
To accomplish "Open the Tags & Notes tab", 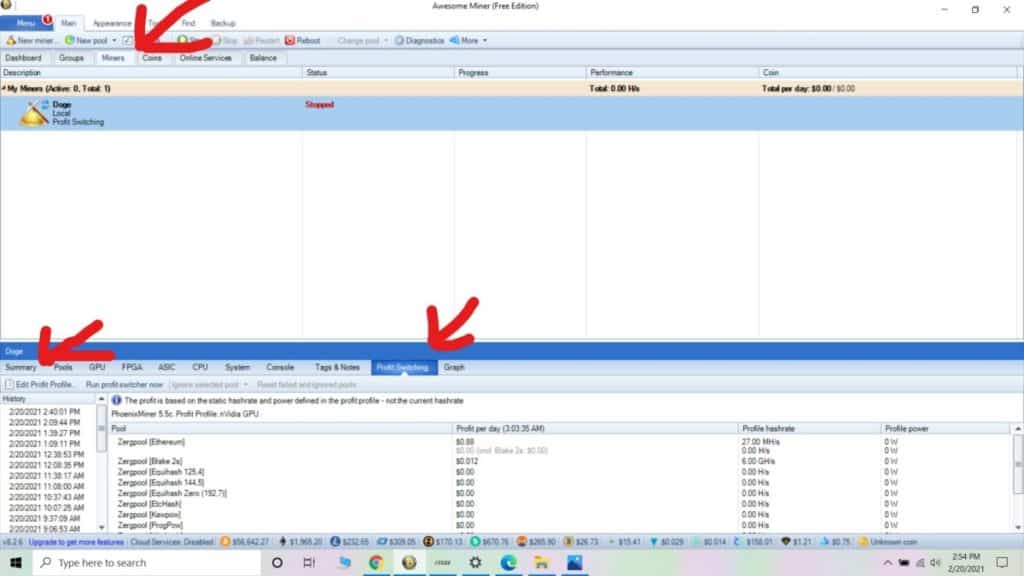I will (x=337, y=368).
